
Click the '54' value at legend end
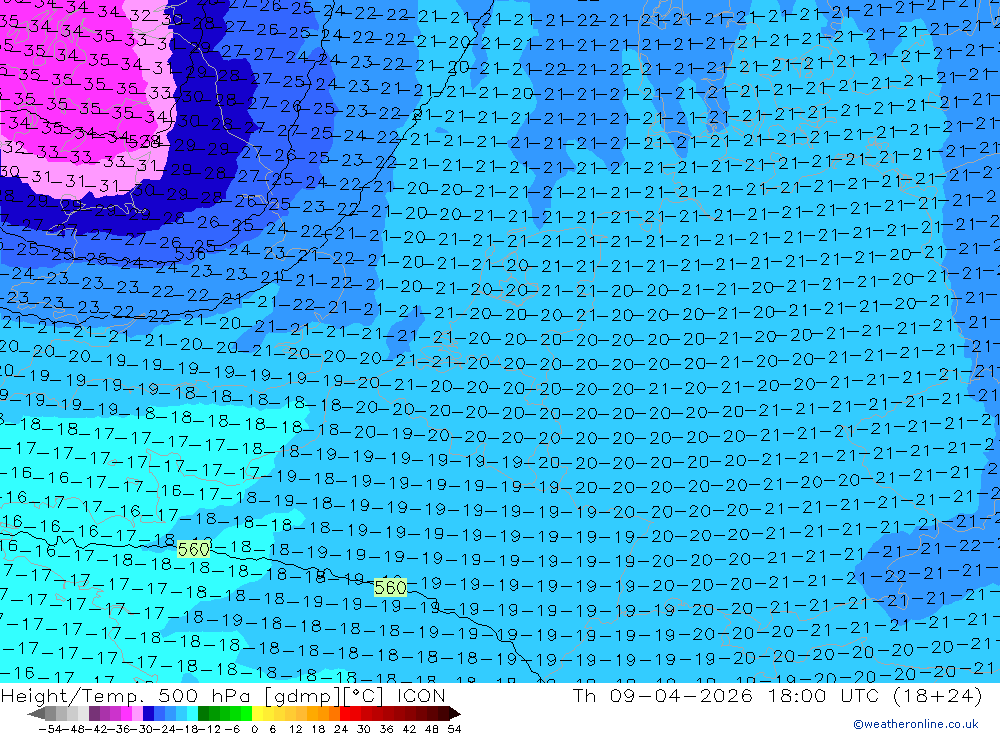click(454, 729)
